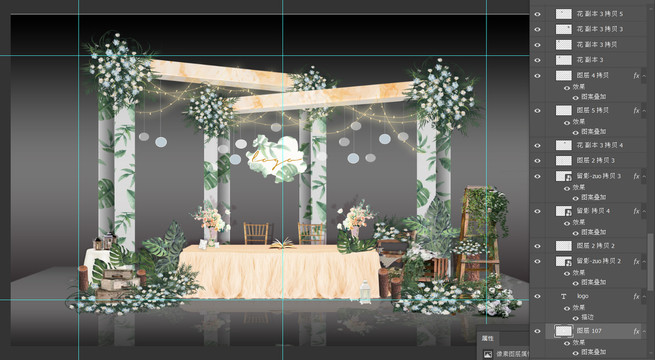655x360 pixels.
Task: Click the fx icon on 图层 5 拷贝
Action: (x=636, y=110)
